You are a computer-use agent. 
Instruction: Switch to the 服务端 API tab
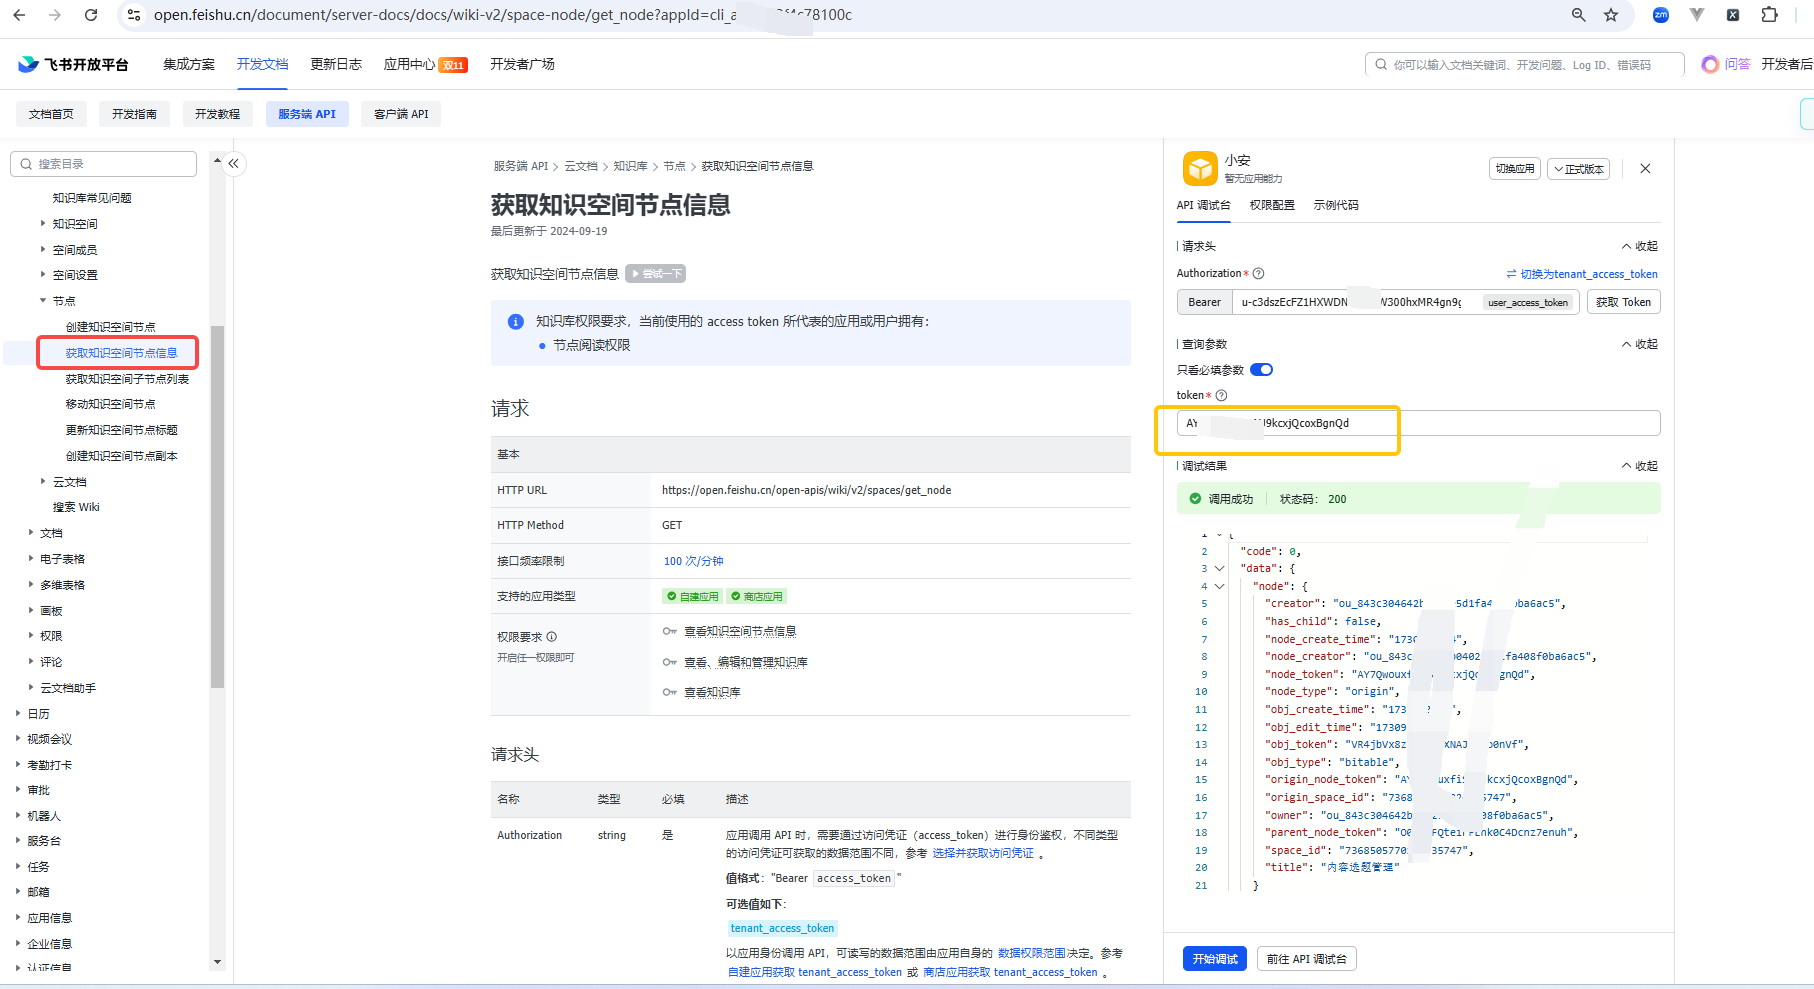(307, 114)
